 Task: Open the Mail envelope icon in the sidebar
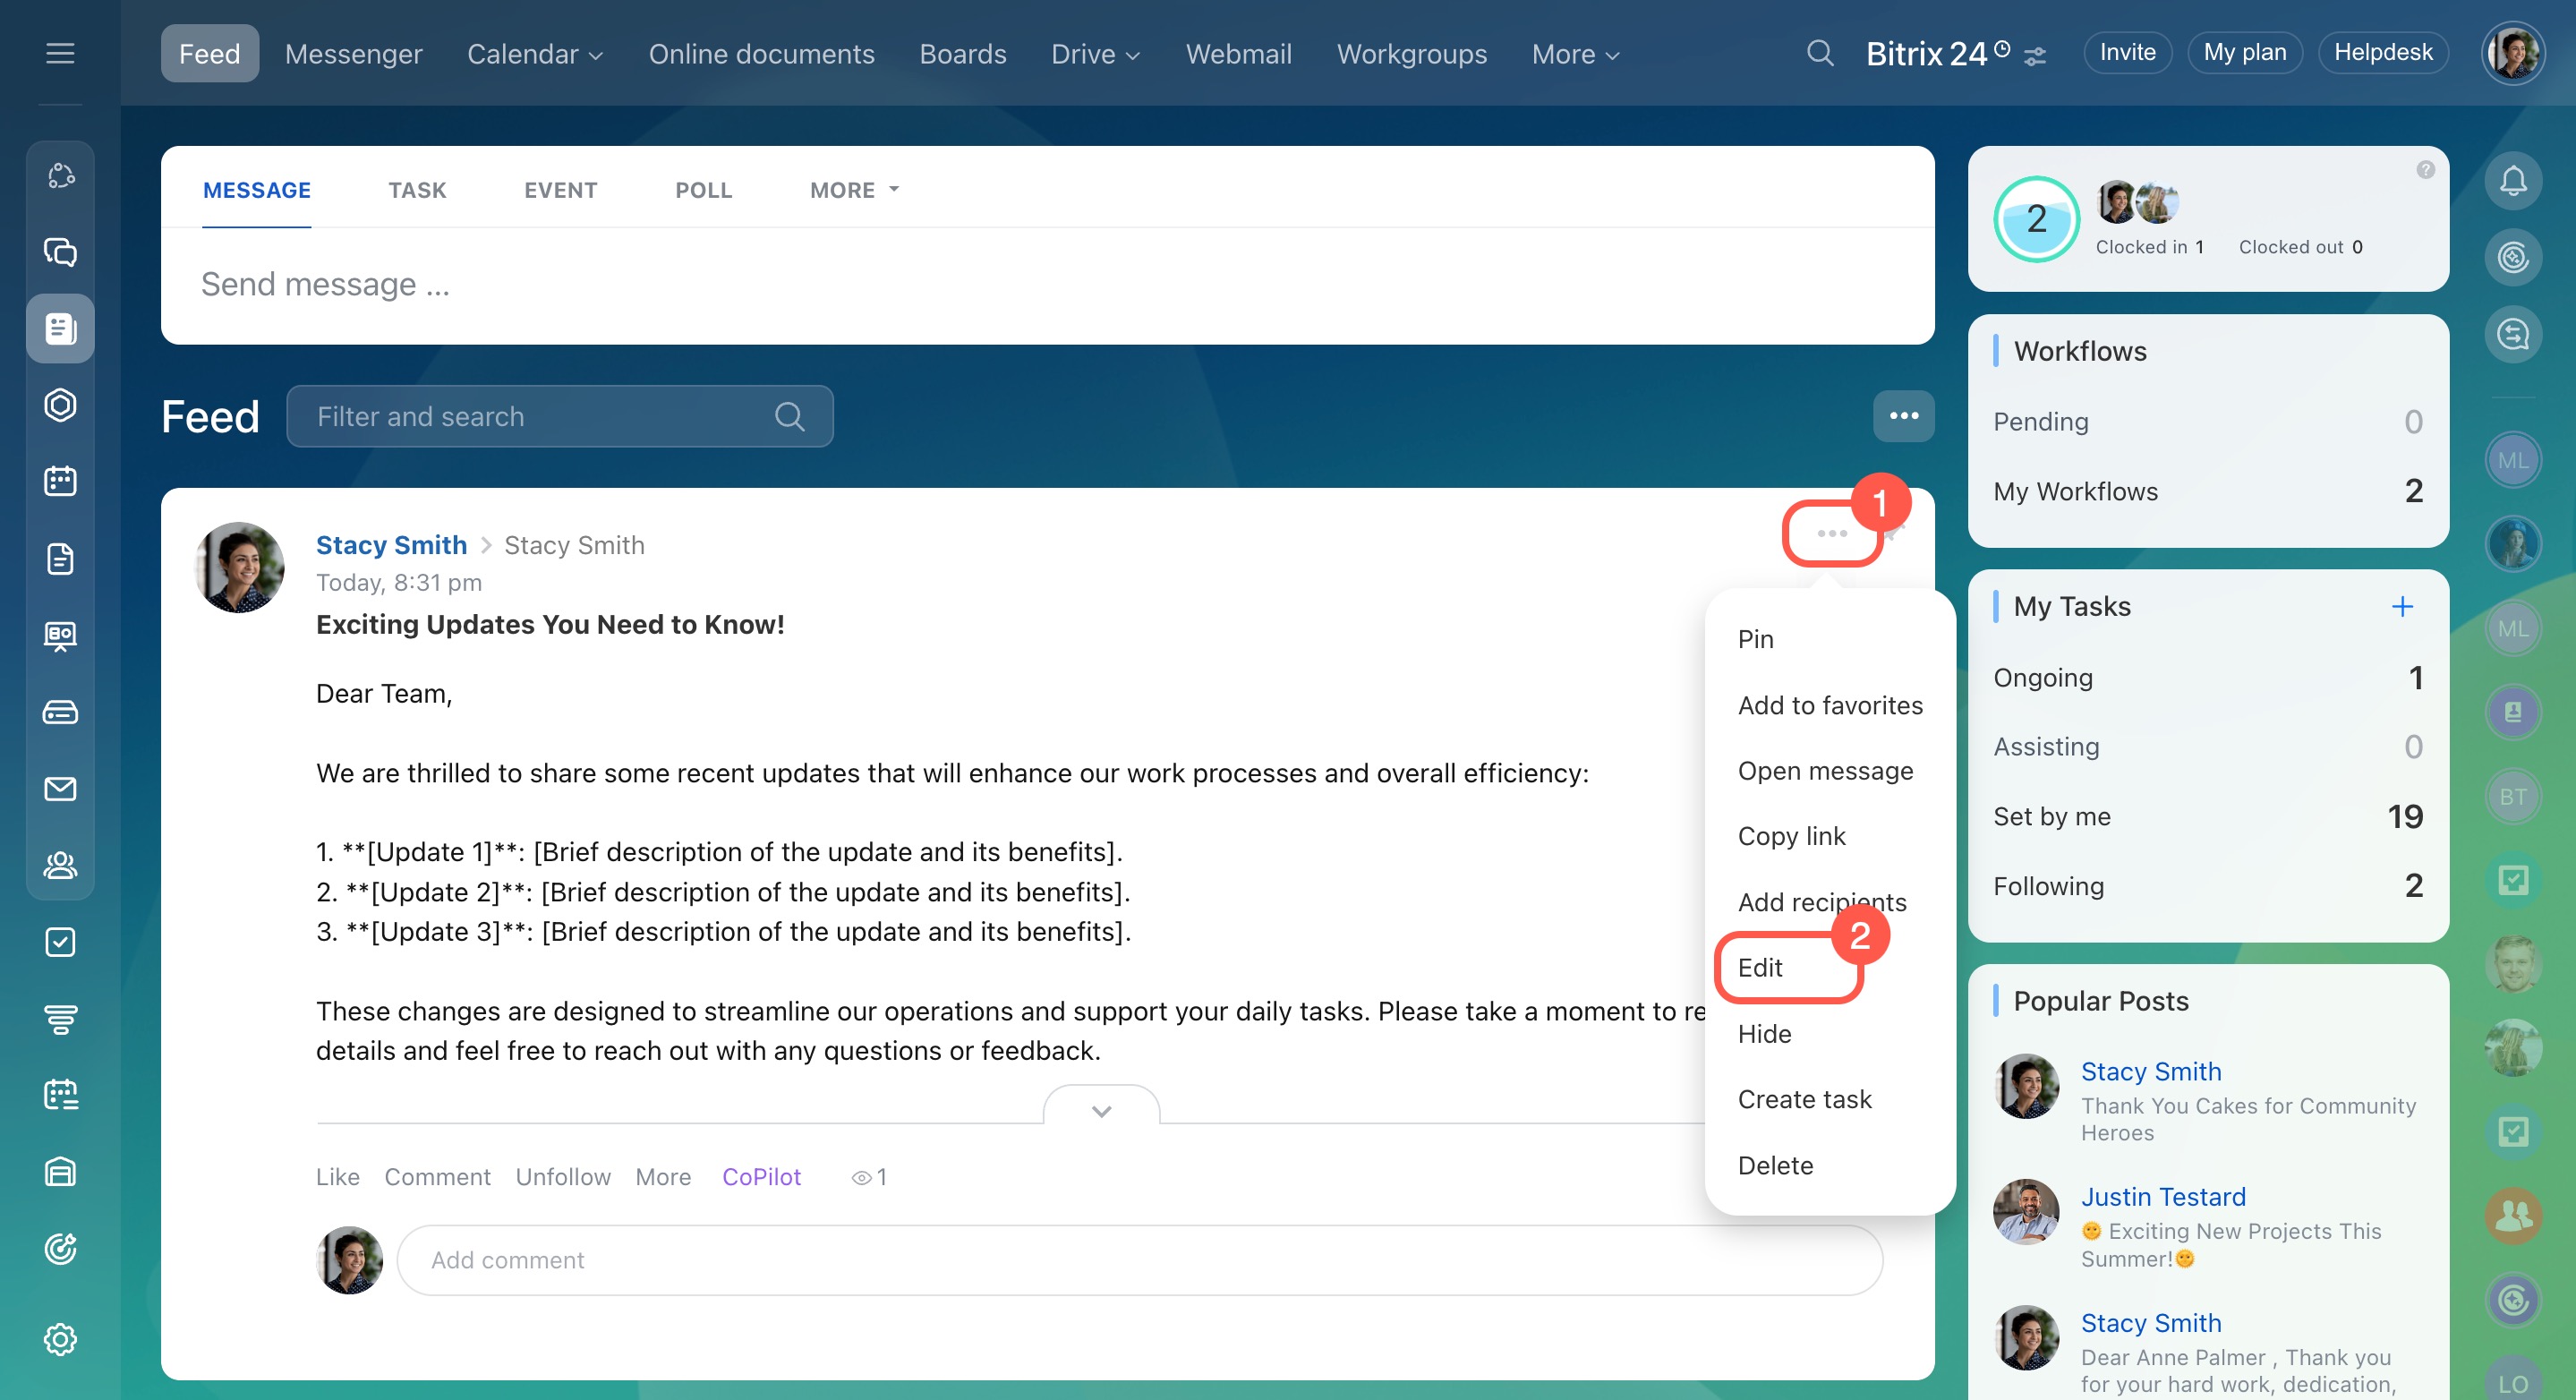[60, 789]
